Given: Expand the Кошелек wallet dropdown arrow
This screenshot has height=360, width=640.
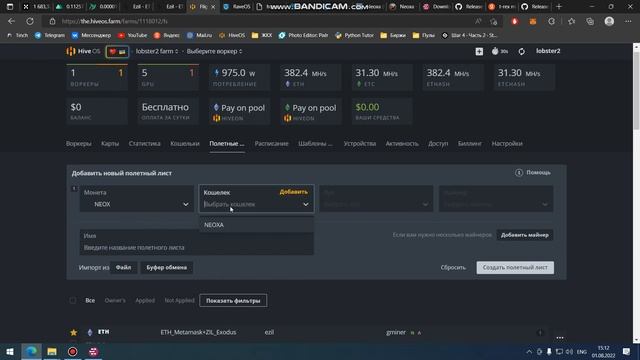Looking at the screenshot, I should pyautogui.click(x=306, y=204).
